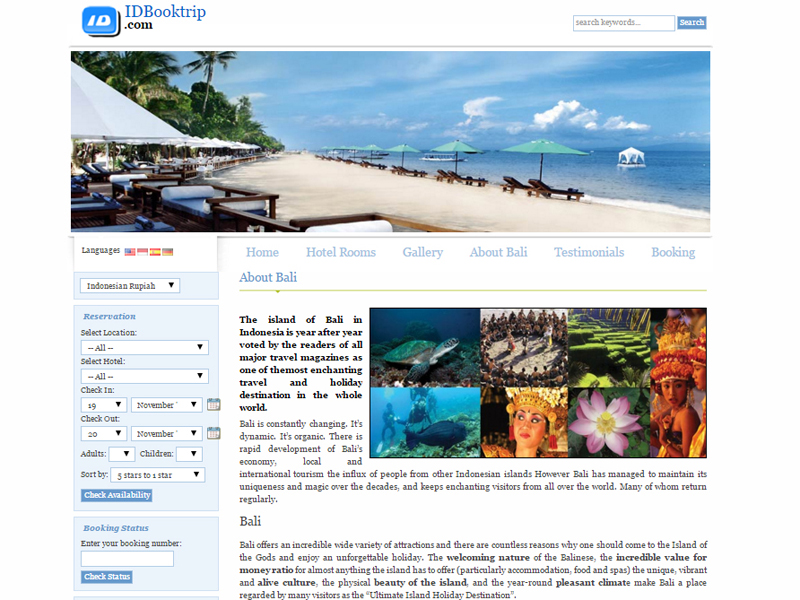Pick the German flag language icon
The width and height of the screenshot is (800, 600).
[x=167, y=252]
